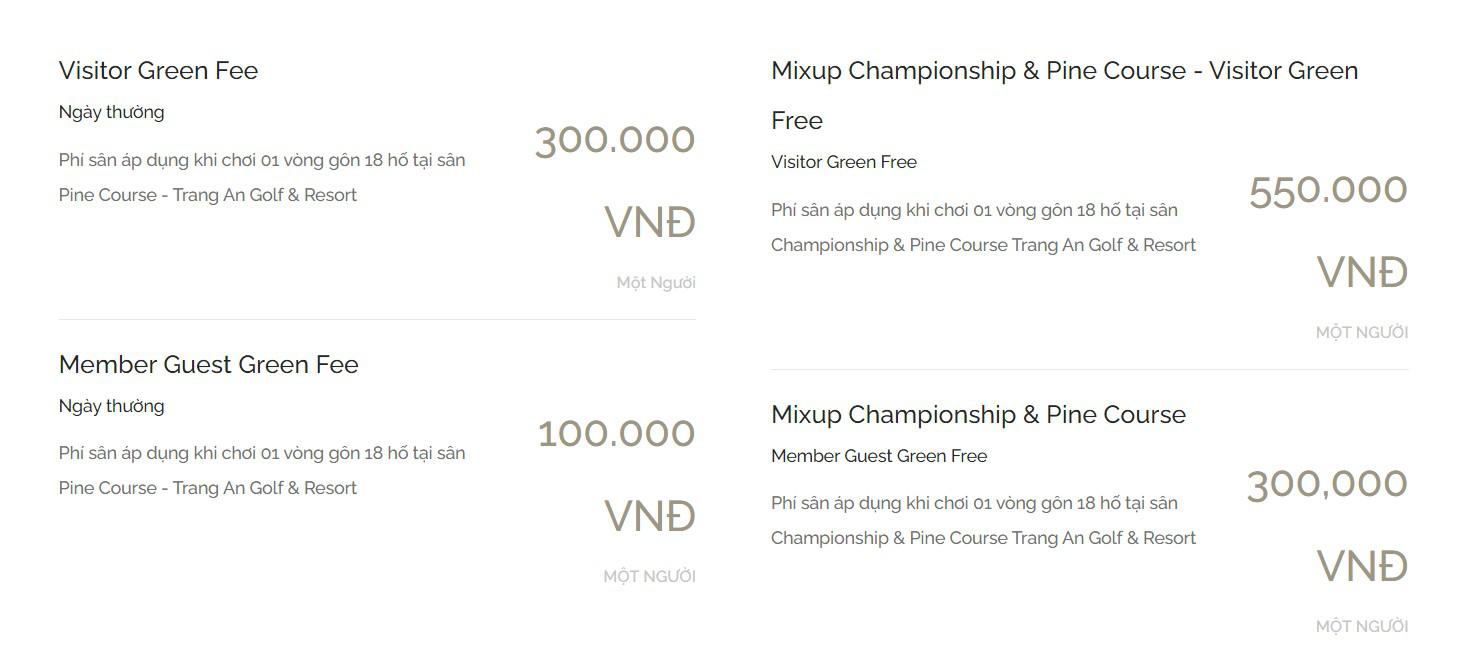Click "MỘT NGƯỜI" under the 100.000 price
Image resolution: width=1472 pixels, height=663 pixels.
coord(649,576)
